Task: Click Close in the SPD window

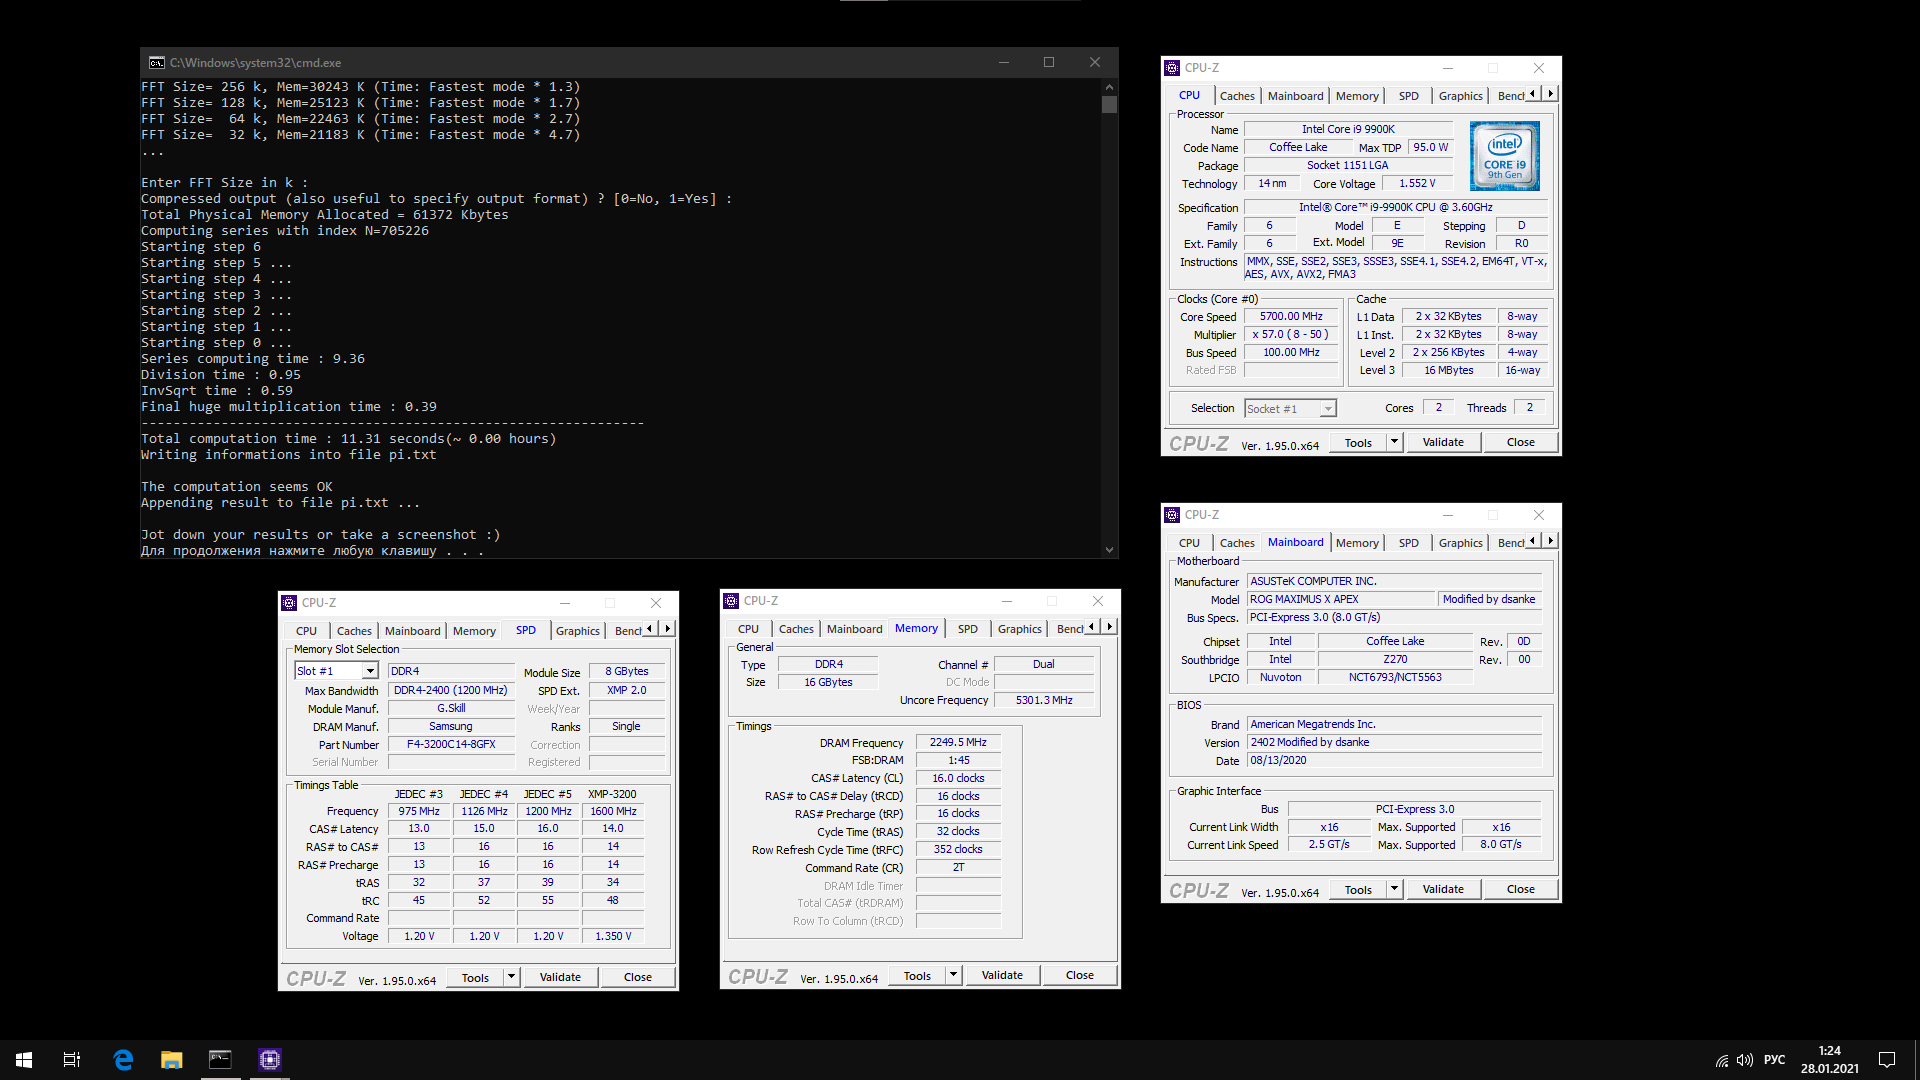Action: (x=637, y=977)
